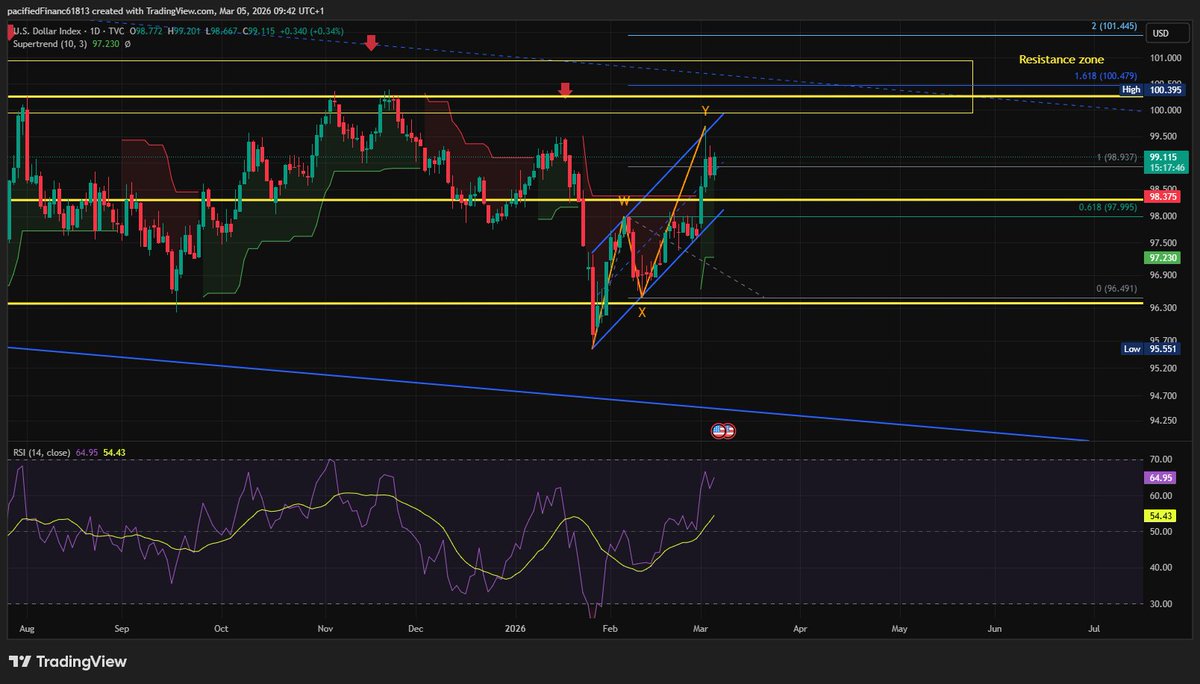This screenshot has width=1200, height=684.
Task: Click the 'Dec' label on time axis
Action: pos(417,630)
